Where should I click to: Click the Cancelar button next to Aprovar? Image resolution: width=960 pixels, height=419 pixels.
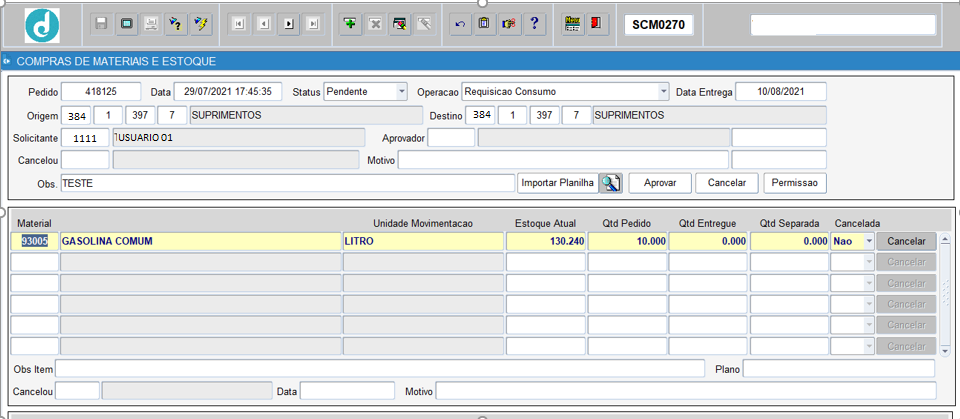(727, 183)
